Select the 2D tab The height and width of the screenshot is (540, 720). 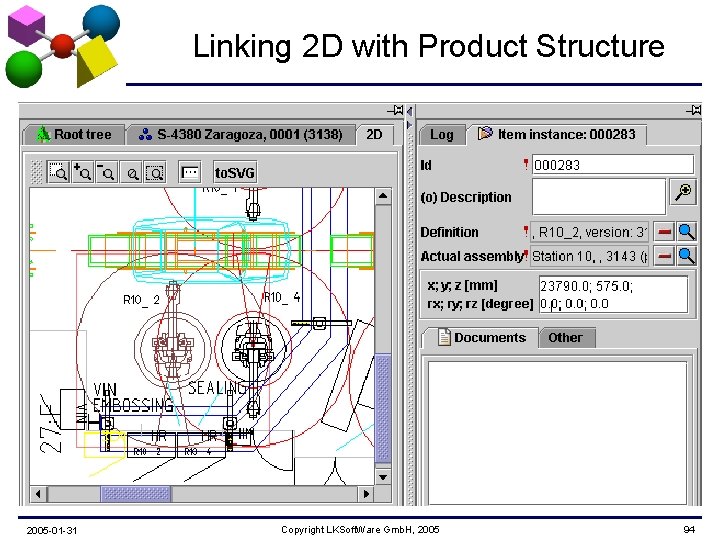click(374, 135)
